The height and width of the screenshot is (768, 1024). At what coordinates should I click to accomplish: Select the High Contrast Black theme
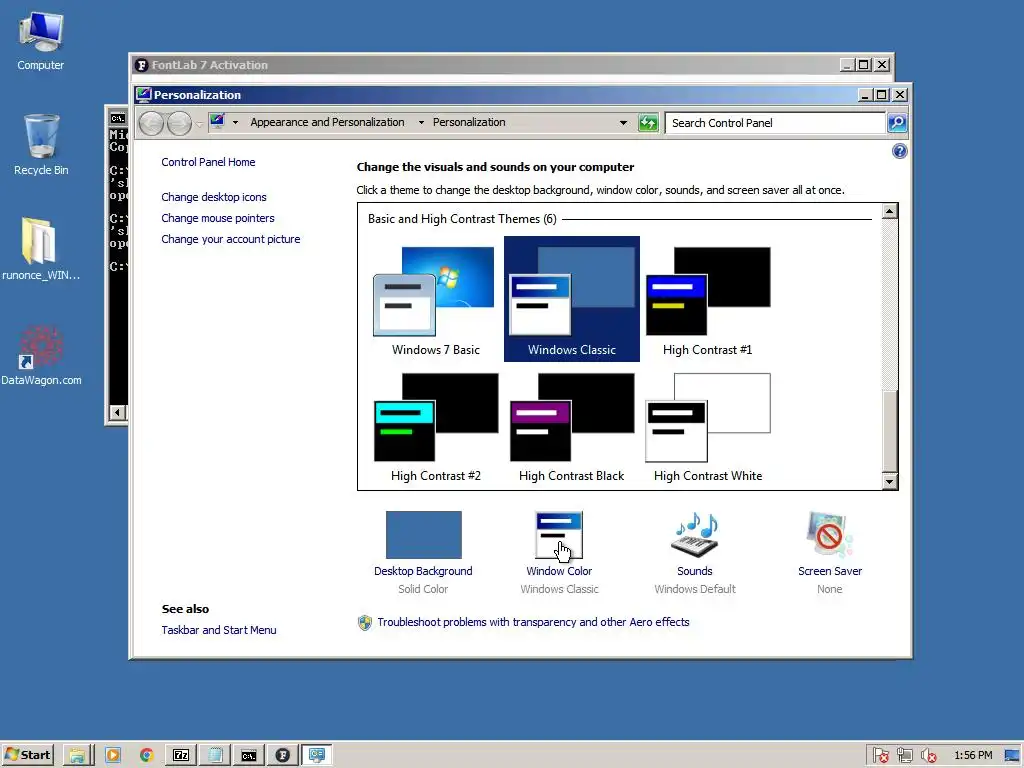pyautogui.click(x=571, y=427)
